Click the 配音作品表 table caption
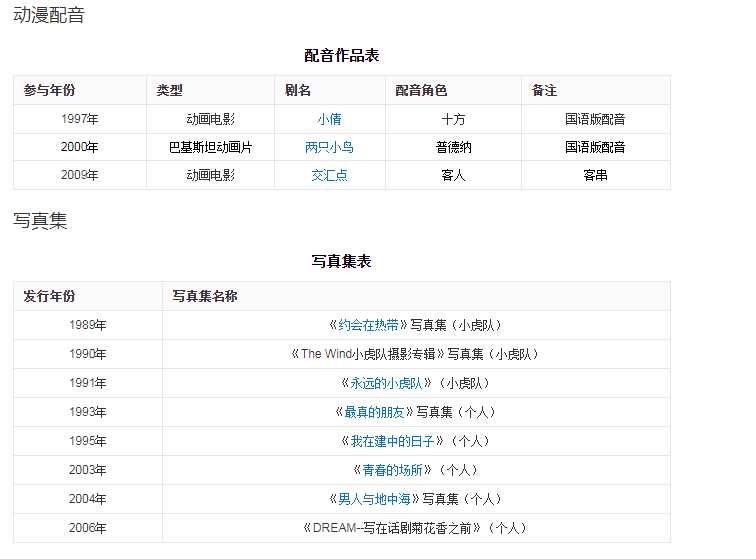756x559 pixels. pyautogui.click(x=342, y=56)
